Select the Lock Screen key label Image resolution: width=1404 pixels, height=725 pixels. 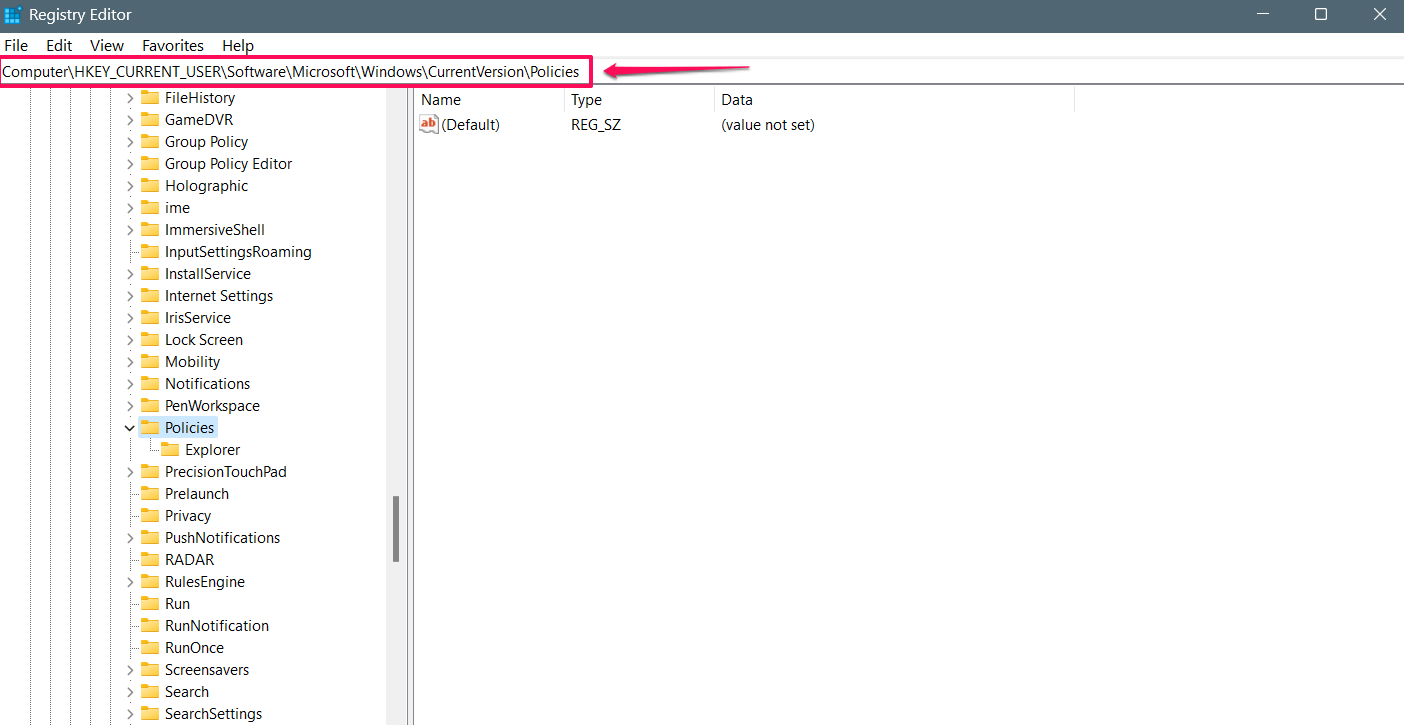pos(204,340)
